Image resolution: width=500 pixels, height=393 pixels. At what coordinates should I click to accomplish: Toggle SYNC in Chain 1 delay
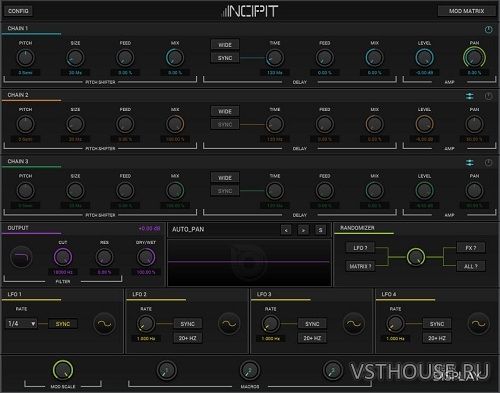tap(225, 58)
